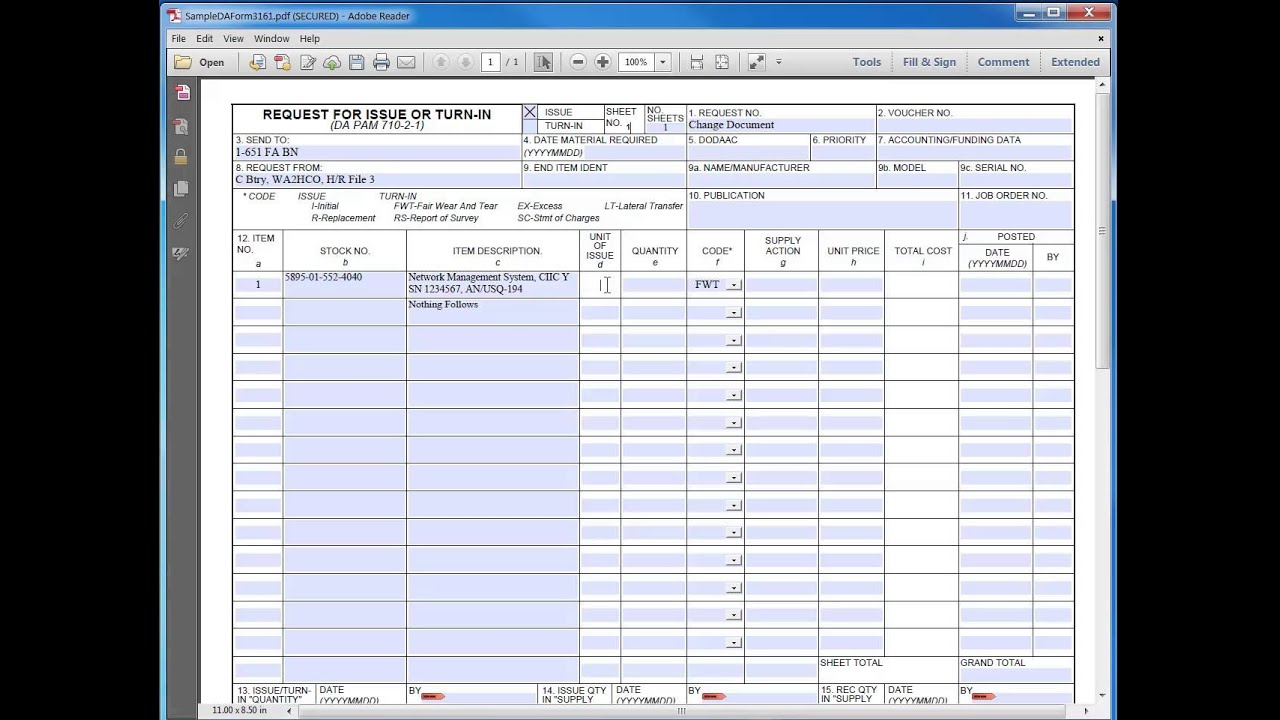The image size is (1280, 720).
Task: Click the Send To field with 1-651 FA BN
Action: pyautogui.click(x=377, y=153)
